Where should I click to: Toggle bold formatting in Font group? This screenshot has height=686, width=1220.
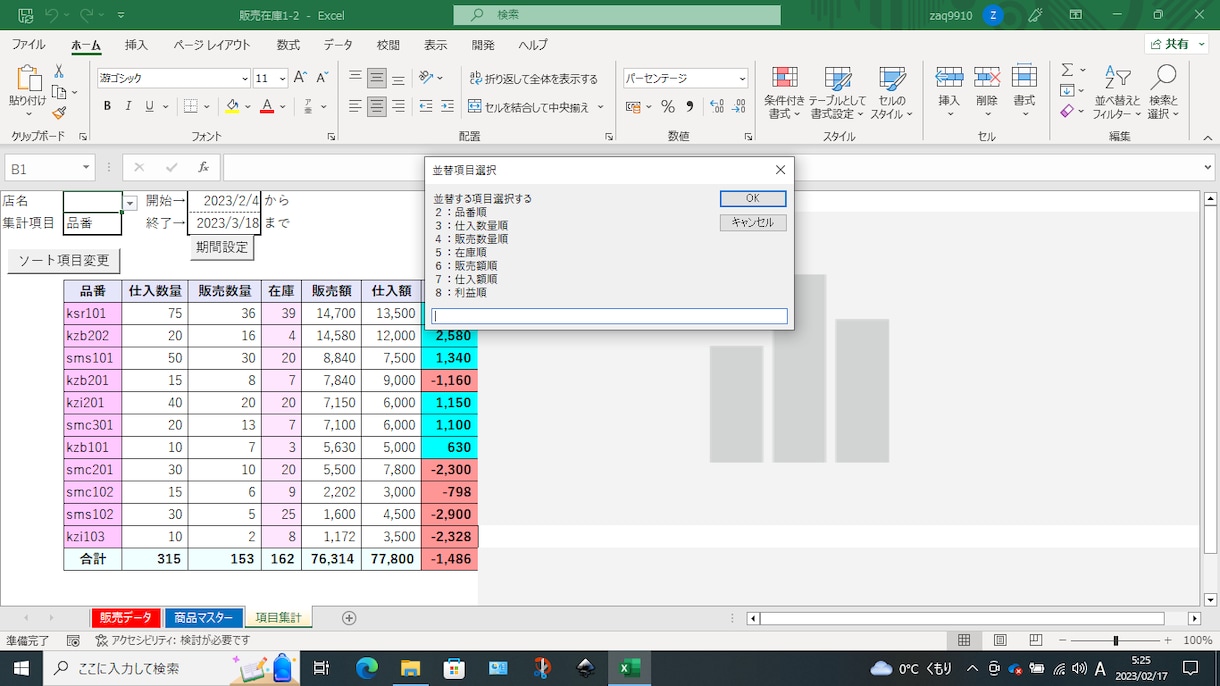coord(107,107)
